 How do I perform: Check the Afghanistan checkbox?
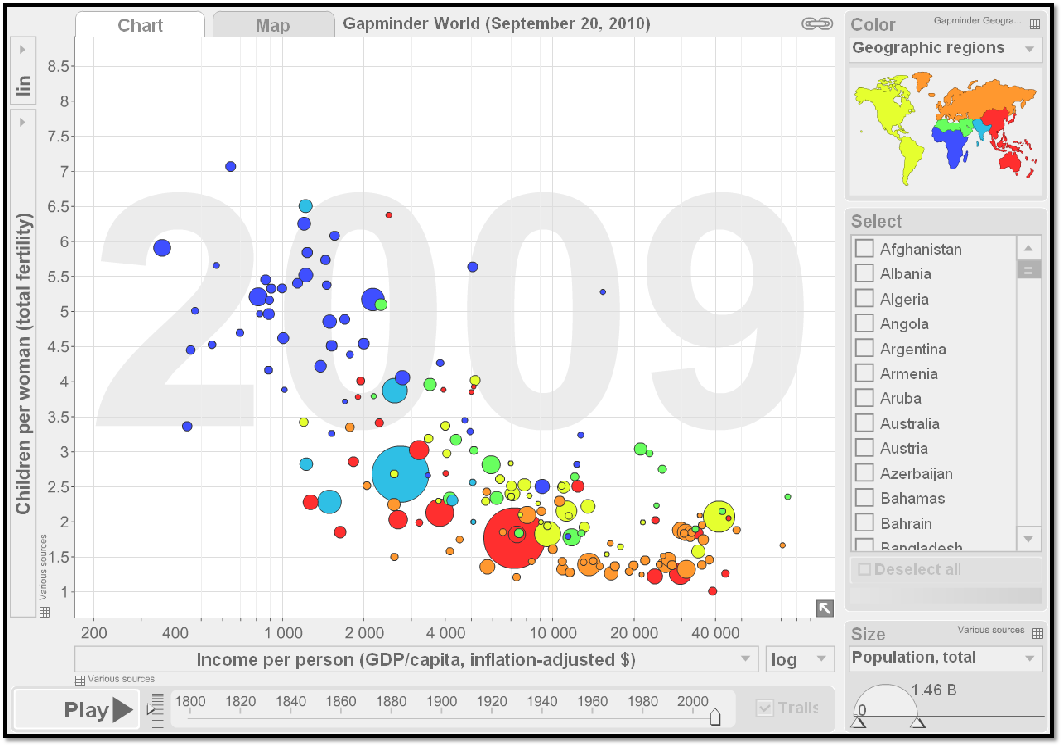(x=863, y=247)
